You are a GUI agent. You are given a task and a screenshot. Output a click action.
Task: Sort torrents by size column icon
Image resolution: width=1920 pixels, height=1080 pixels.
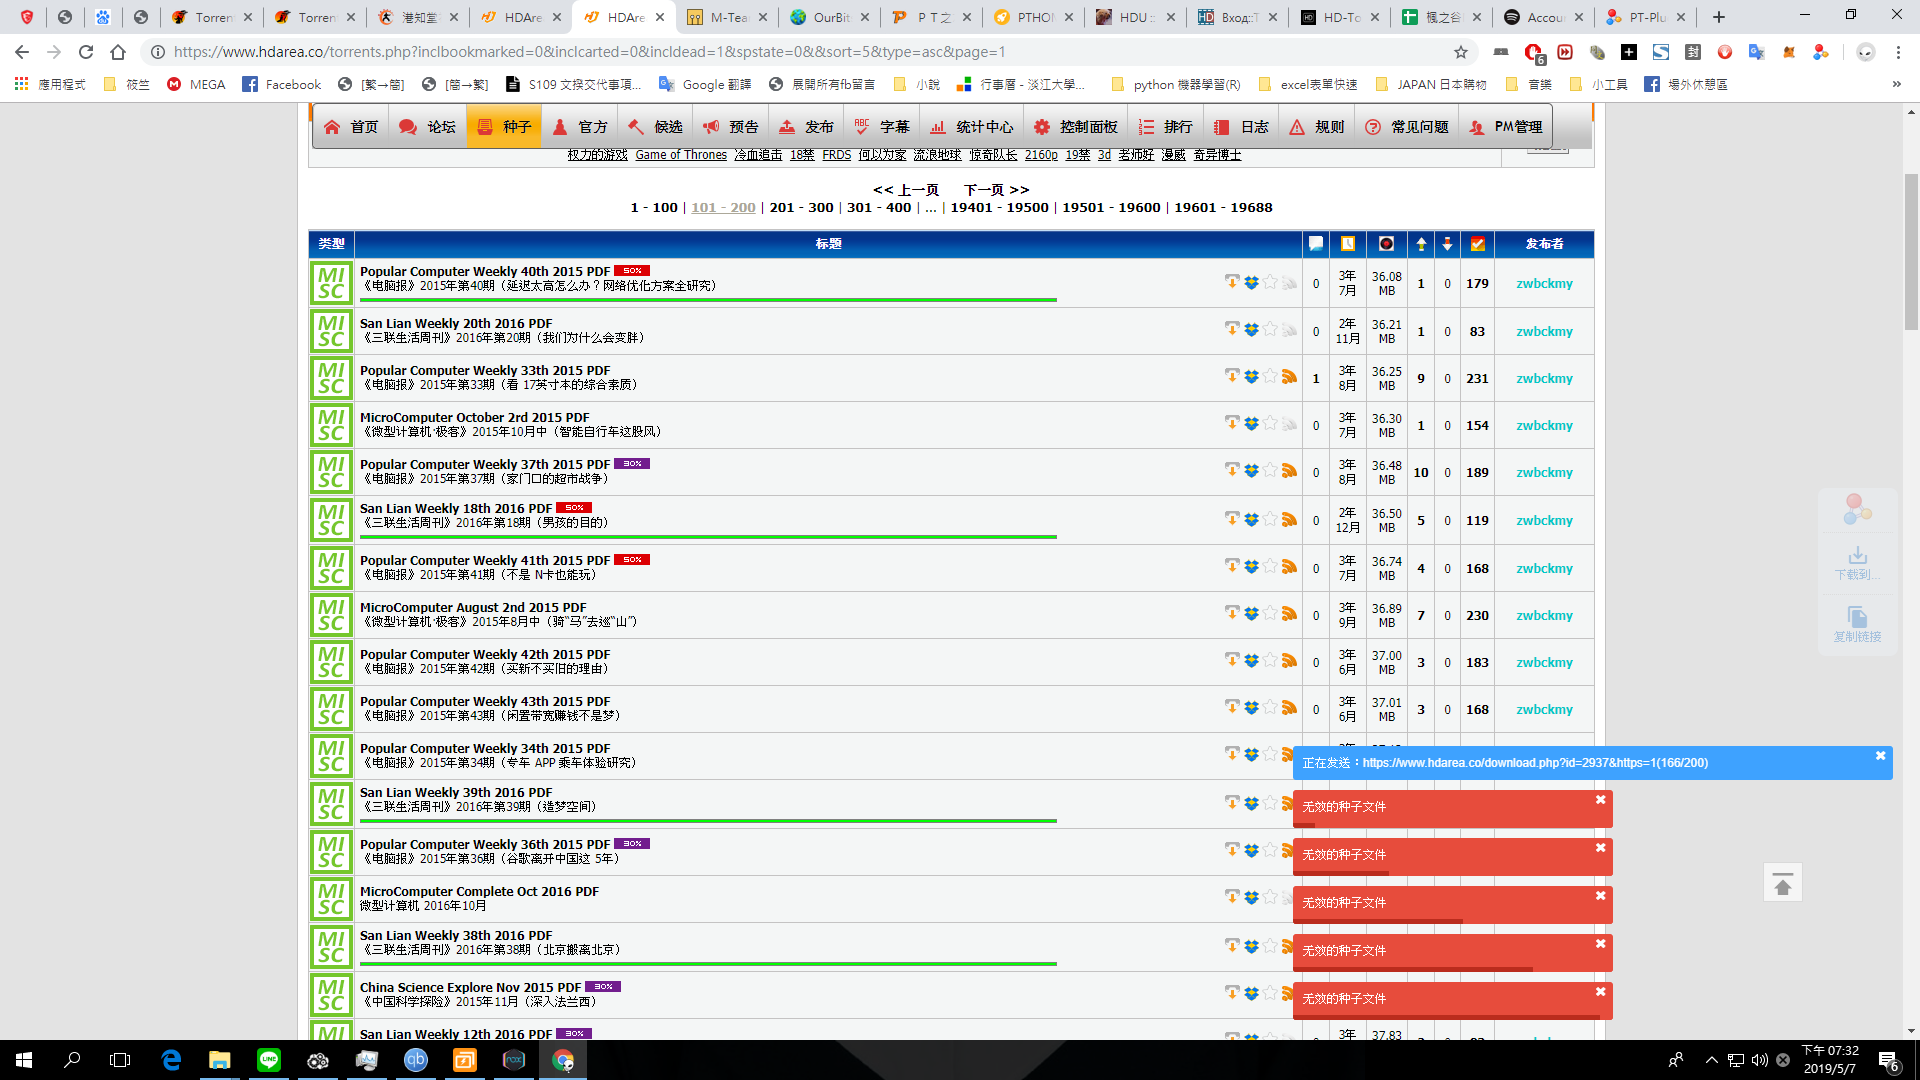1386,244
